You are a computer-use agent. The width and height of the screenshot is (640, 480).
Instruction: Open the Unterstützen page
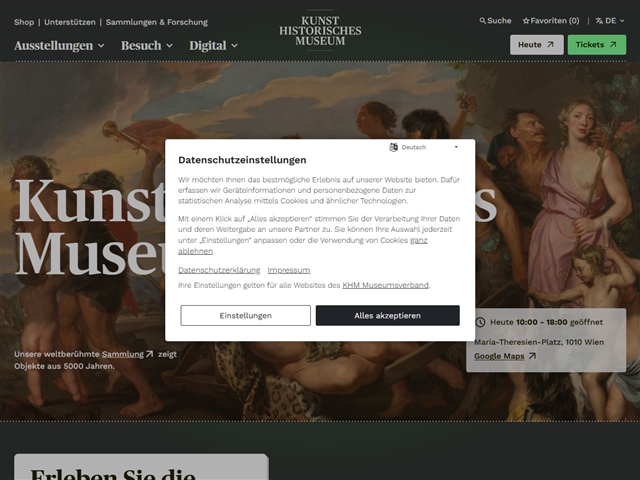[x=70, y=22]
